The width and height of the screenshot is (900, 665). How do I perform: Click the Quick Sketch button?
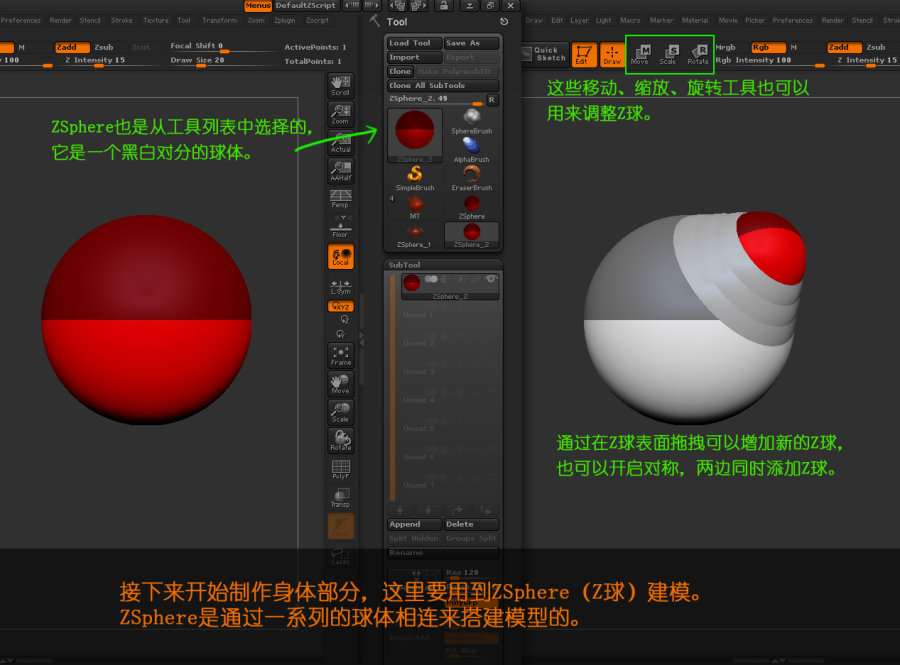545,54
